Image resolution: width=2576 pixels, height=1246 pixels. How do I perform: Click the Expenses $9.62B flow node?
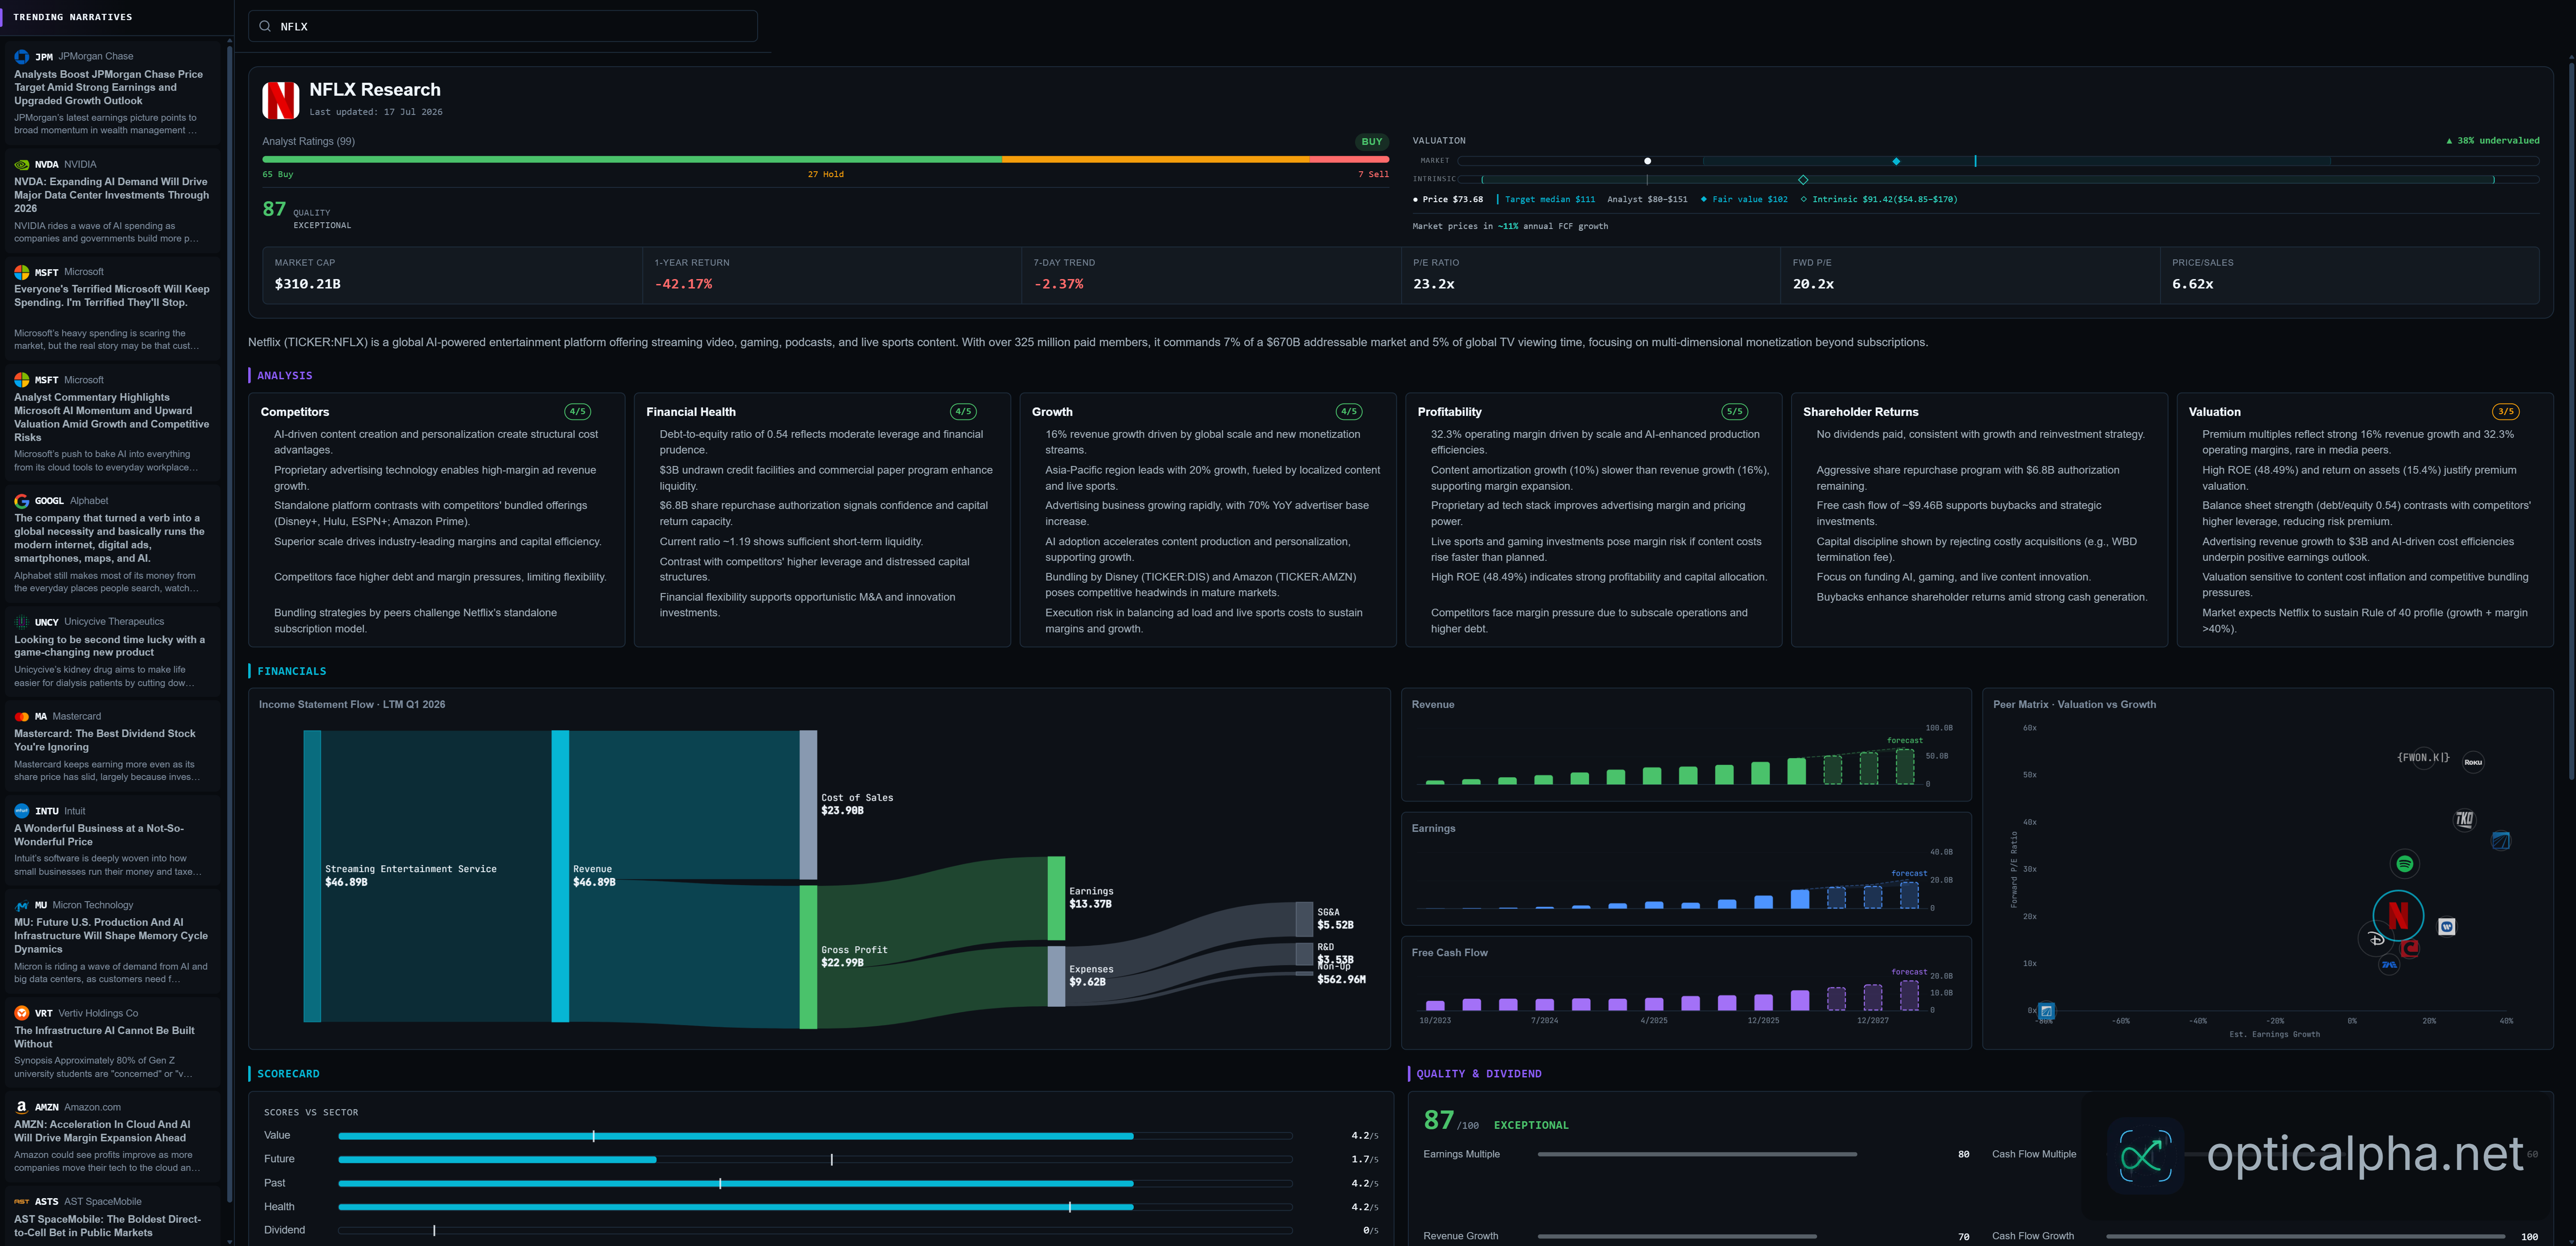1056,976
